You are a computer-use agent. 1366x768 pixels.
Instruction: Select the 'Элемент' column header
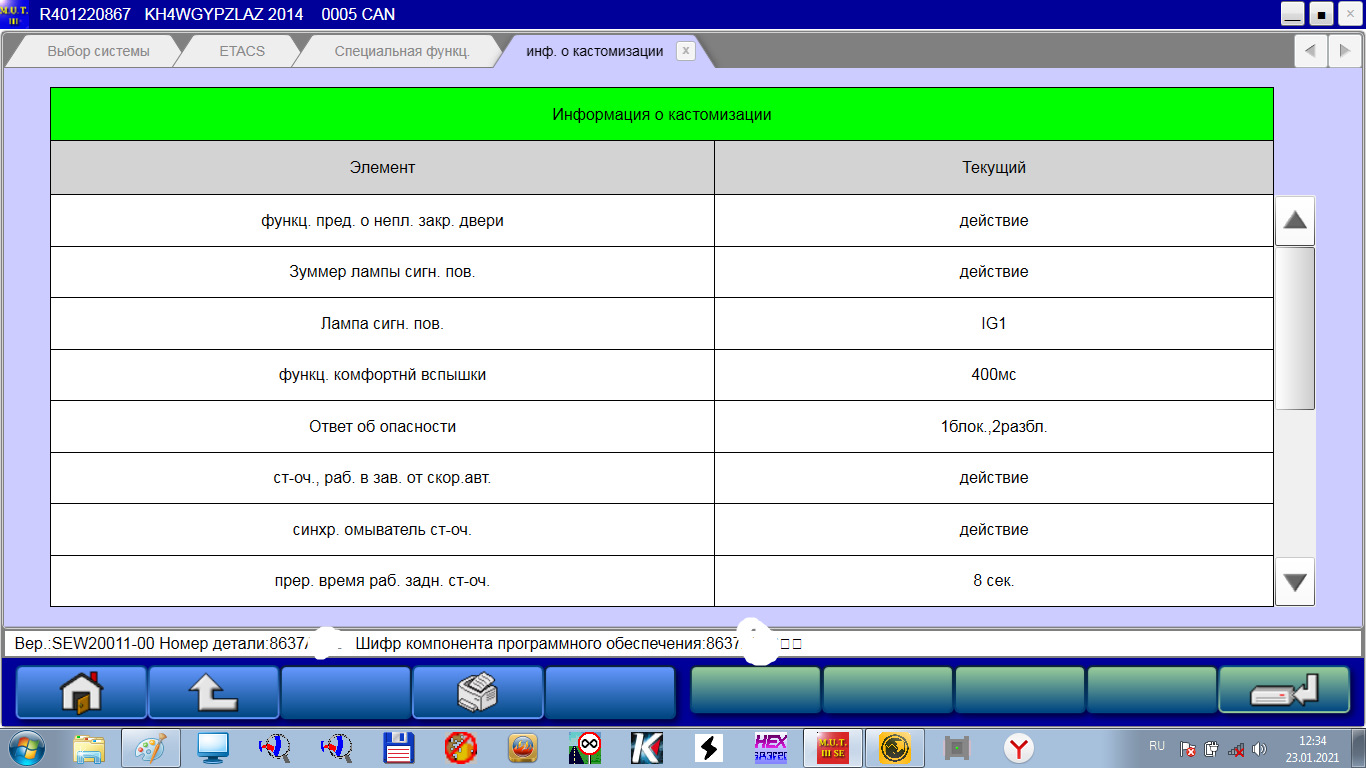(382, 167)
